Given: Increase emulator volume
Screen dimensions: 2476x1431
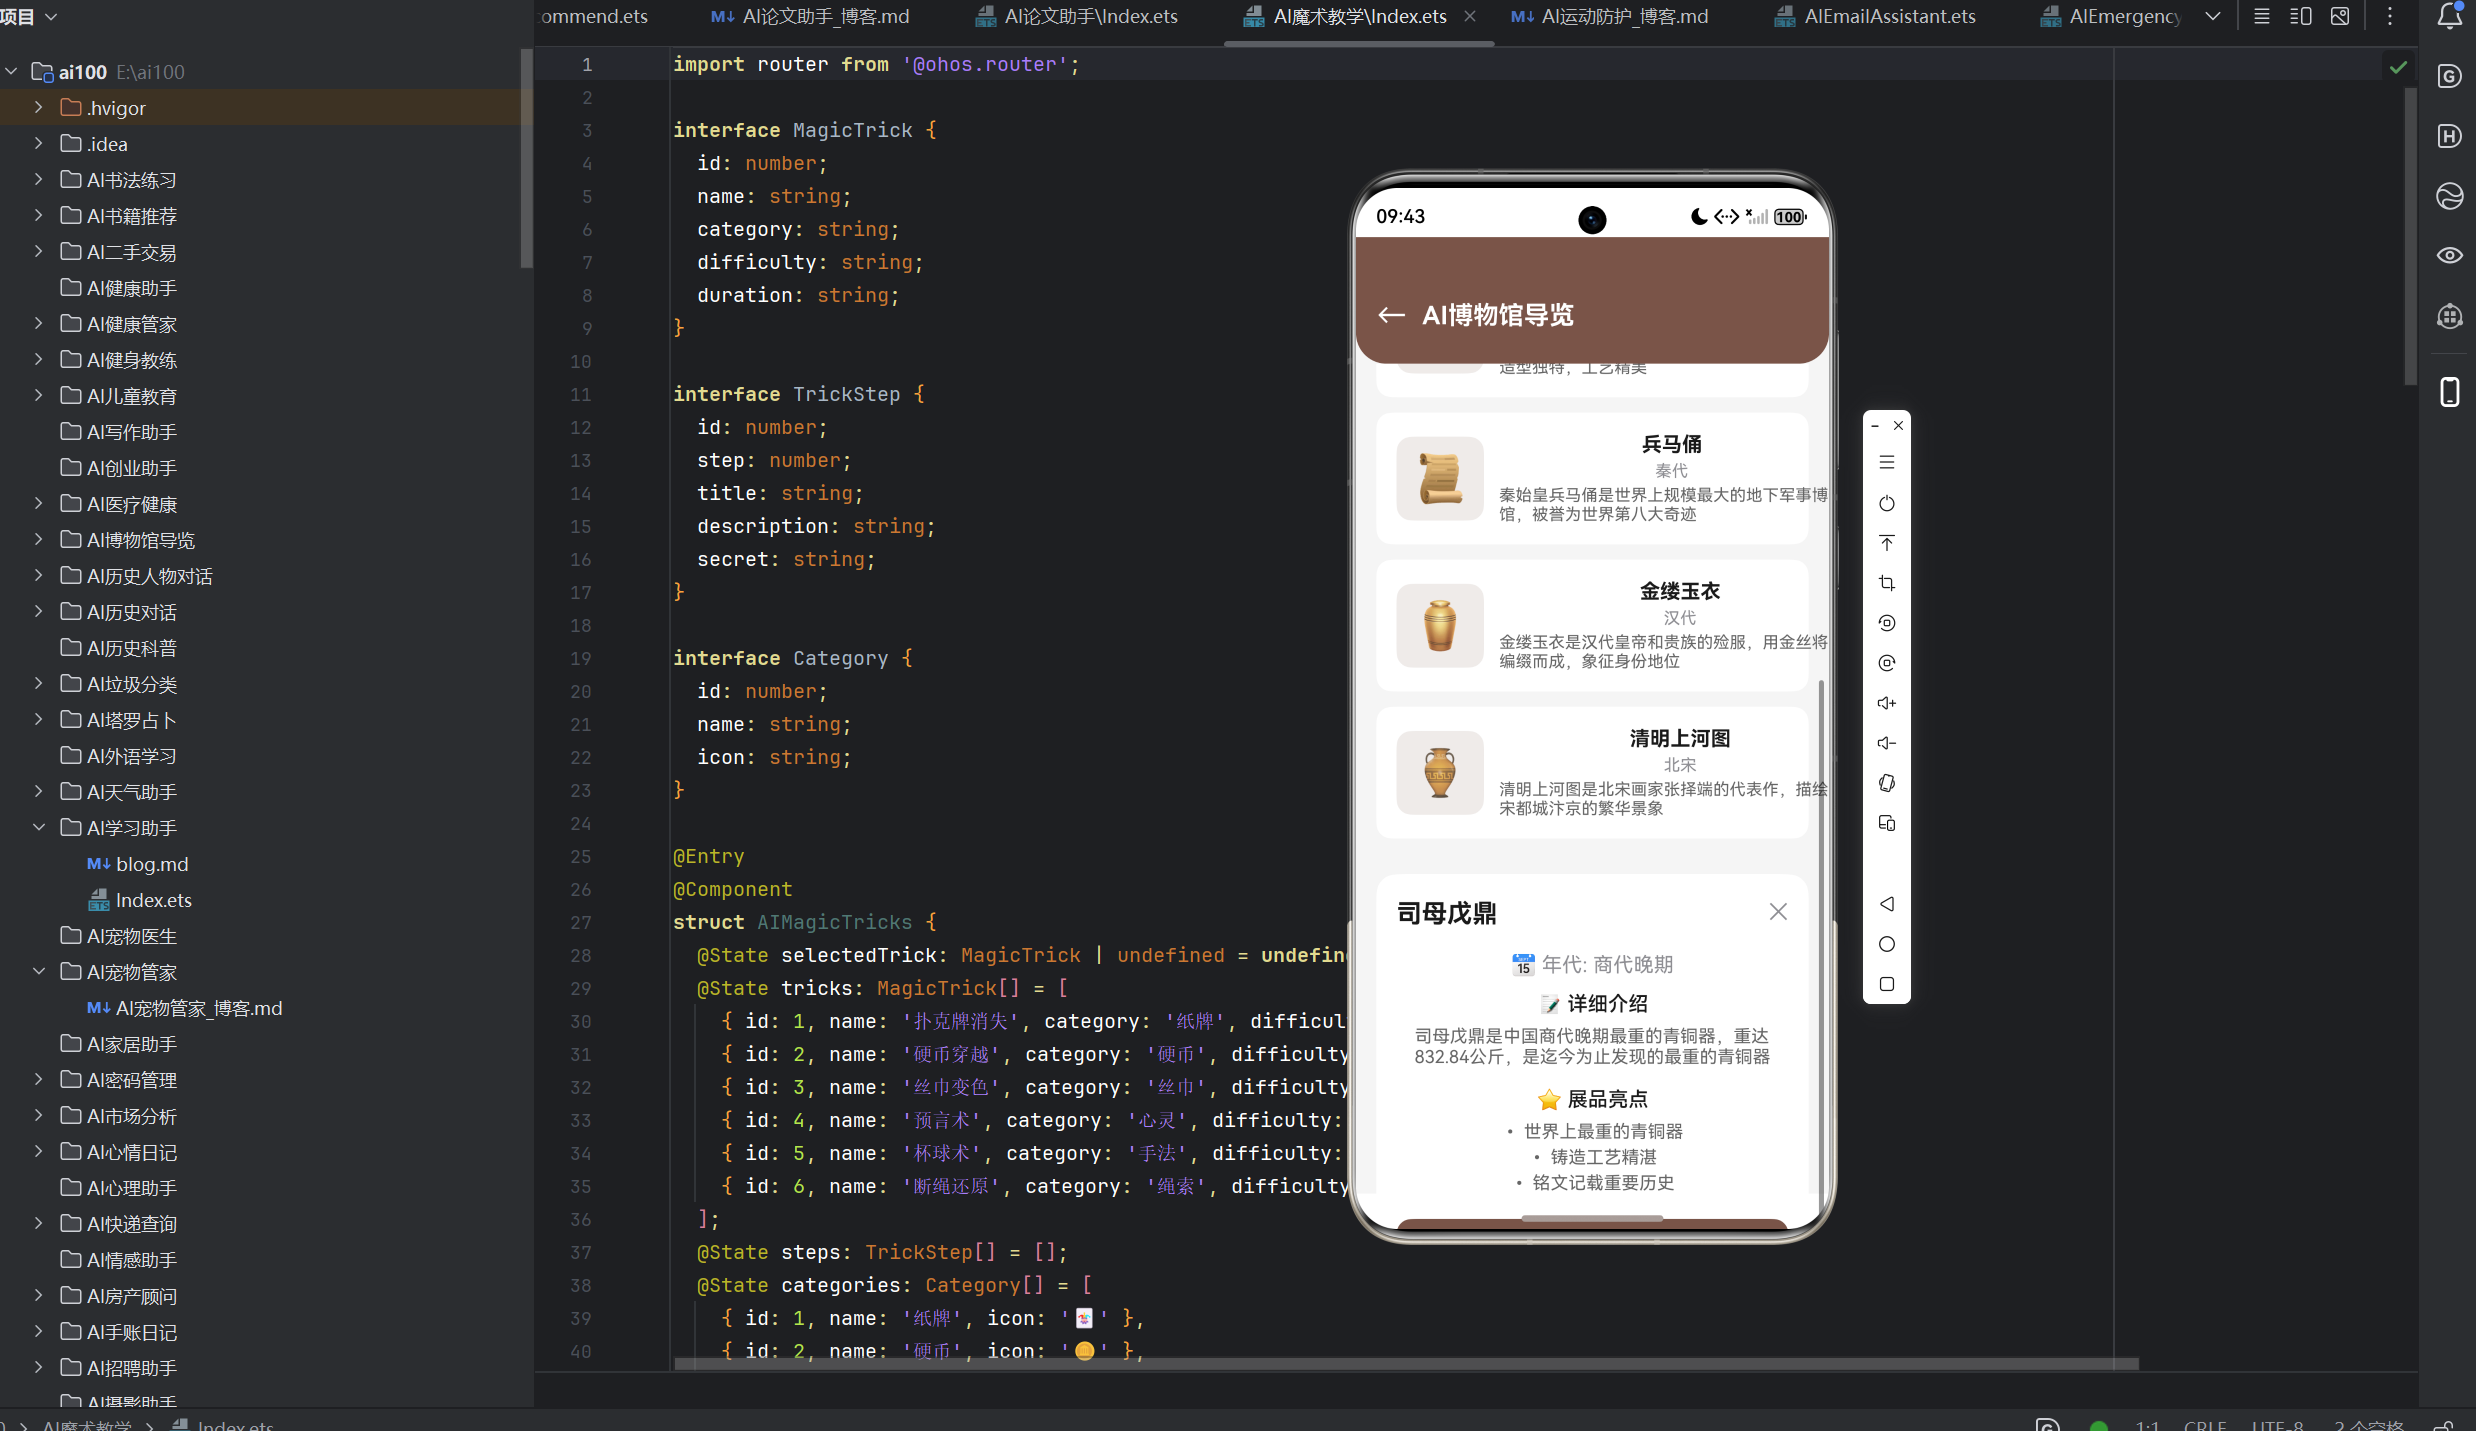Looking at the screenshot, I should pos(1886,703).
